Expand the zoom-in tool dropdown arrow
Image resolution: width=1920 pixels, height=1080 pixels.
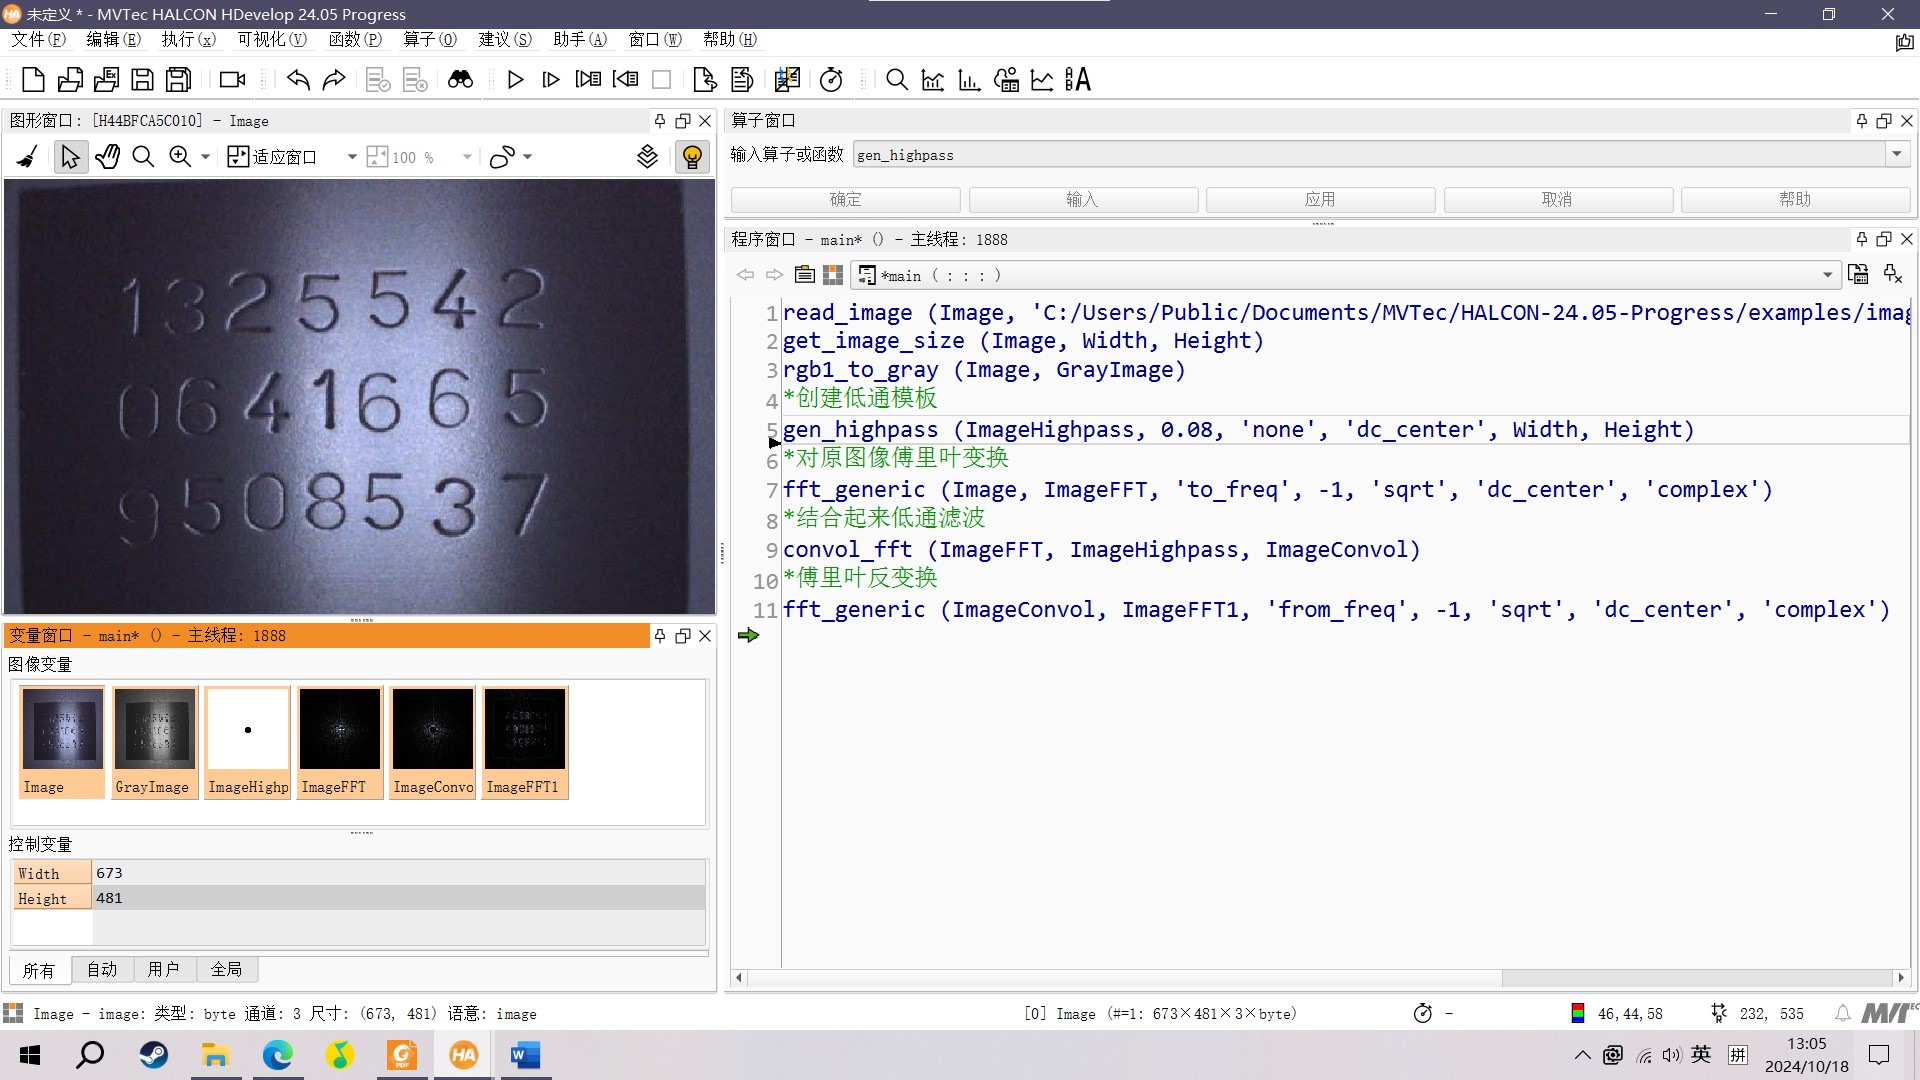pos(205,157)
